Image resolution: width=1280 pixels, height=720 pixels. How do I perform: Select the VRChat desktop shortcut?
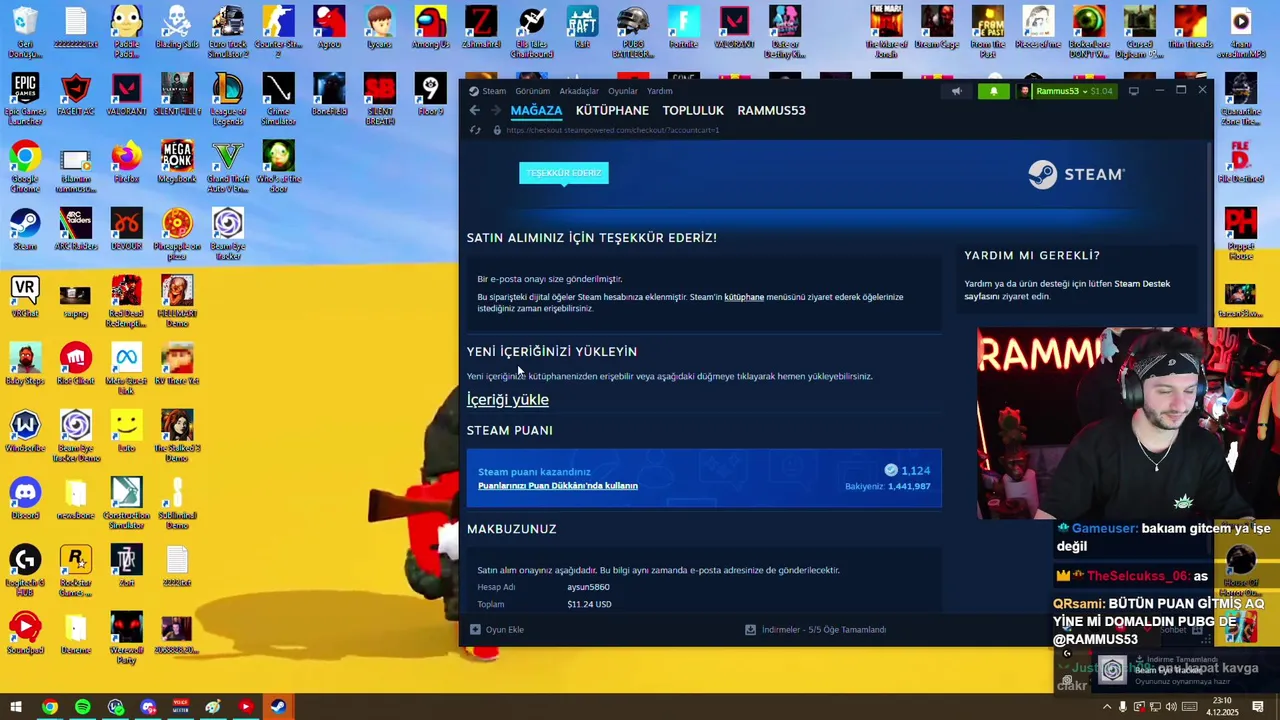click(x=25, y=296)
